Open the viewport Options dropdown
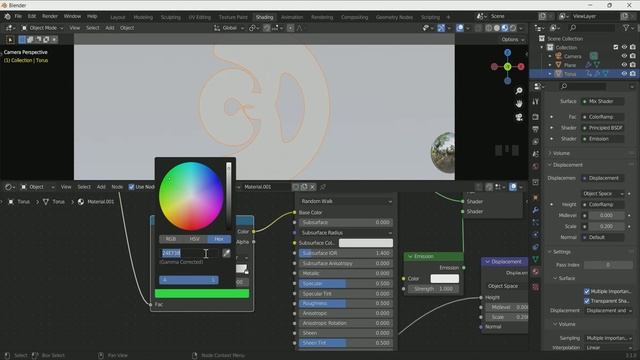The height and width of the screenshot is (360, 640). 512,40
